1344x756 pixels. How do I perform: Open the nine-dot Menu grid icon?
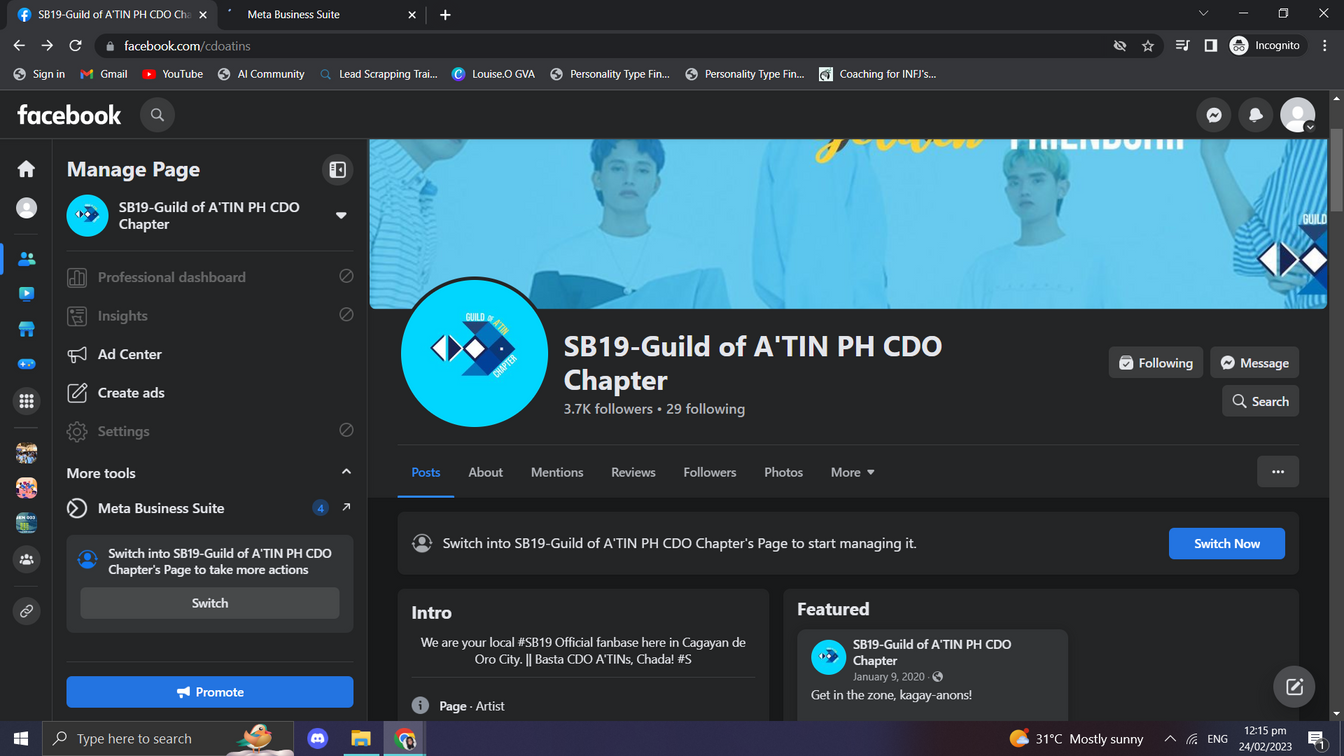click(x=26, y=401)
